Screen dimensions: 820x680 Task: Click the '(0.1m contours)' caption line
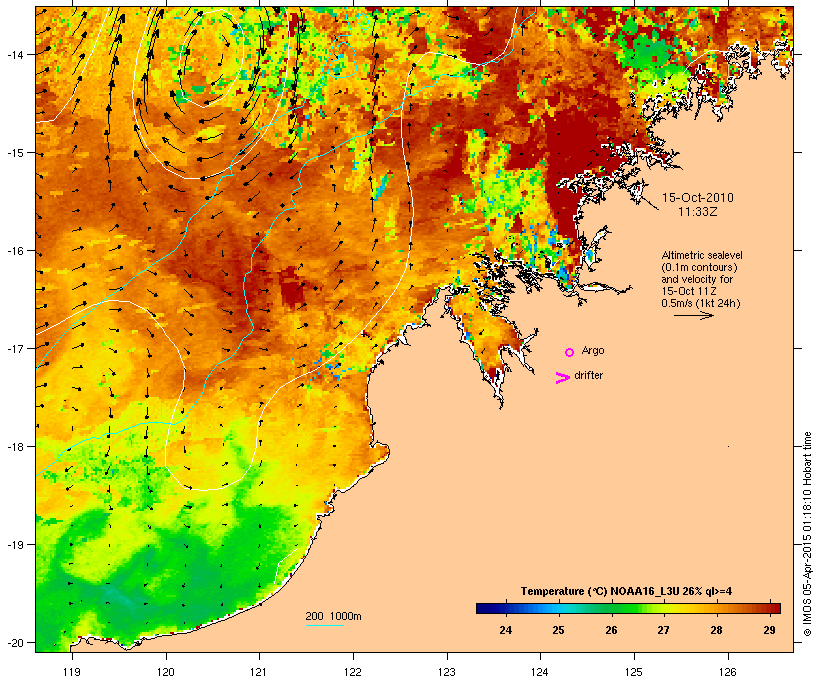[699, 267]
